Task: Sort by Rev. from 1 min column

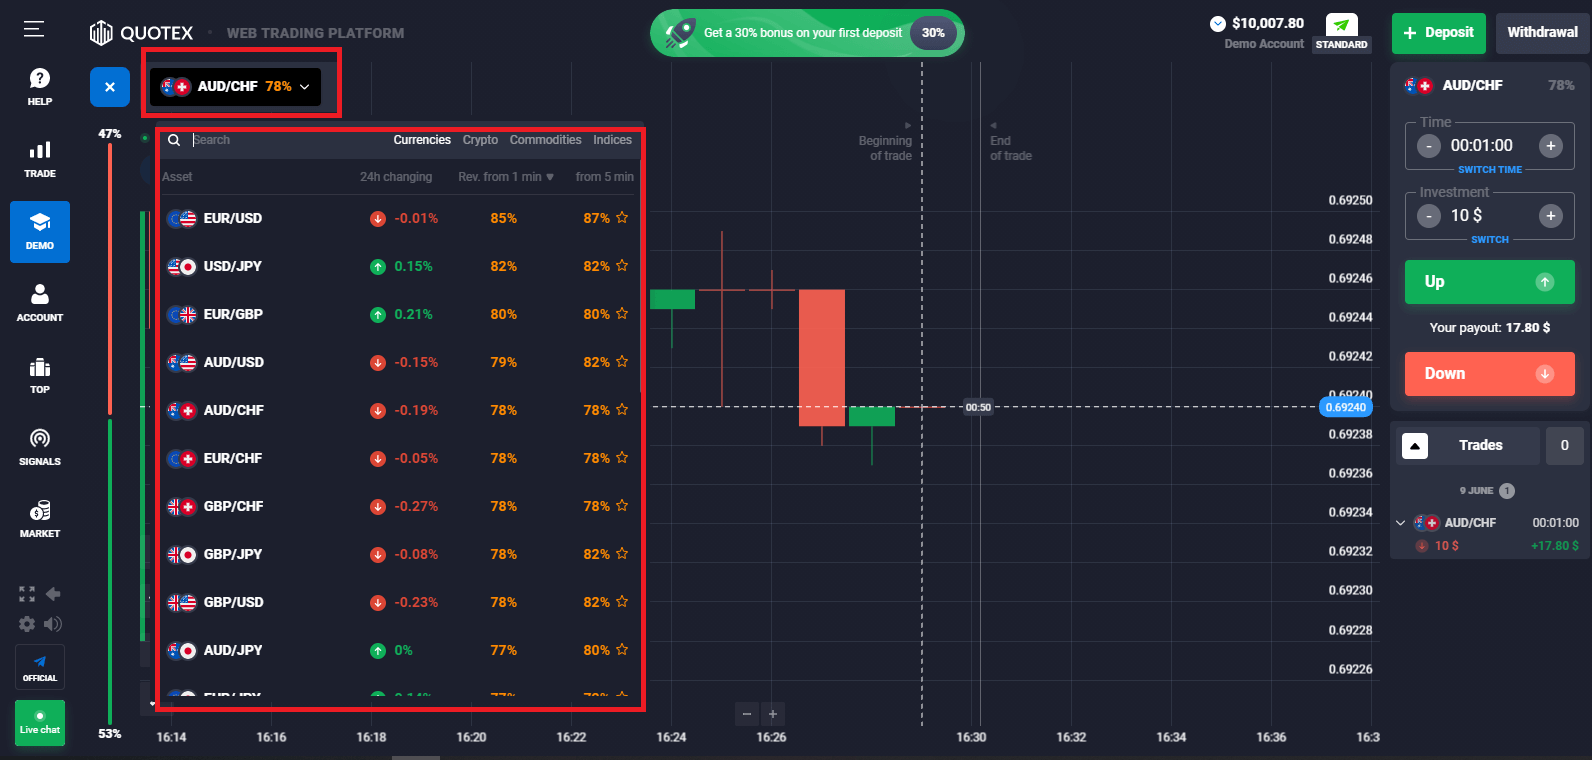Action: pos(506,177)
